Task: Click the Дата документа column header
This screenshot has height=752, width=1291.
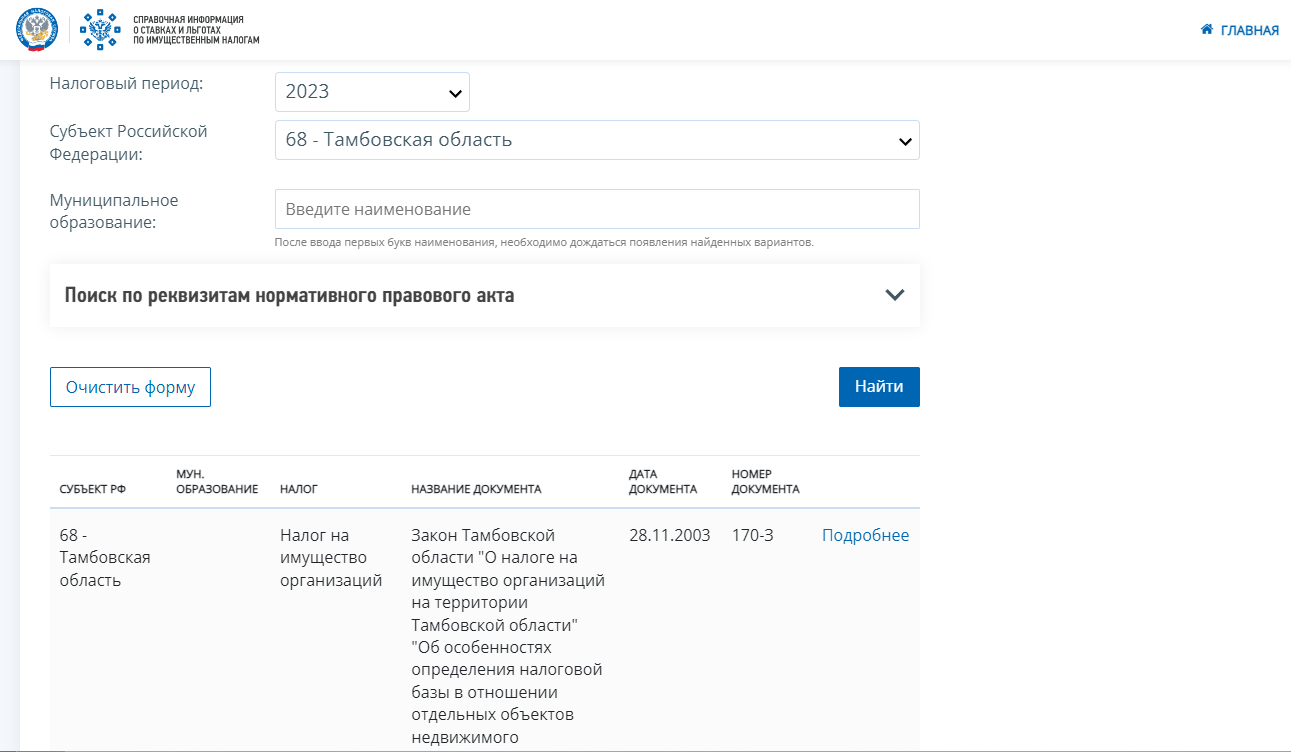Action: tap(662, 481)
